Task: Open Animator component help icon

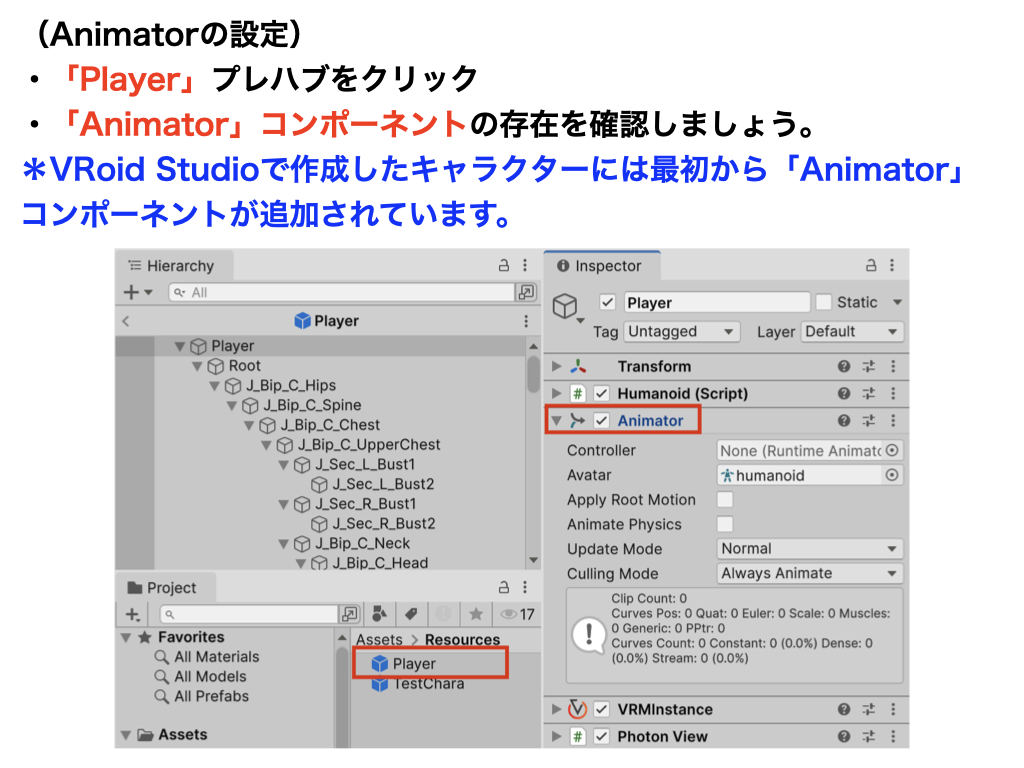Action: point(844,421)
